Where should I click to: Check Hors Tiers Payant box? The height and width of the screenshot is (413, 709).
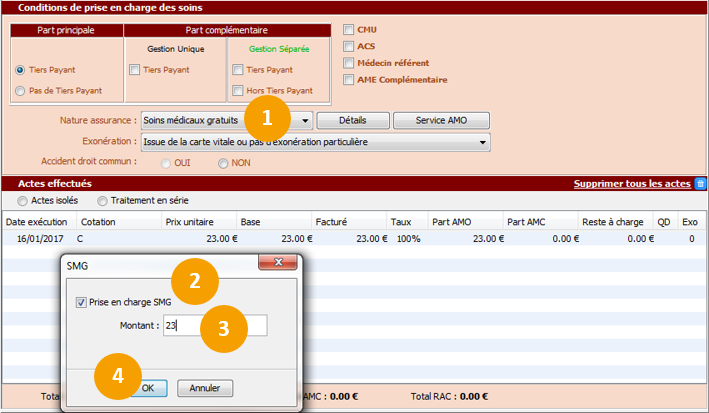(x=237, y=91)
